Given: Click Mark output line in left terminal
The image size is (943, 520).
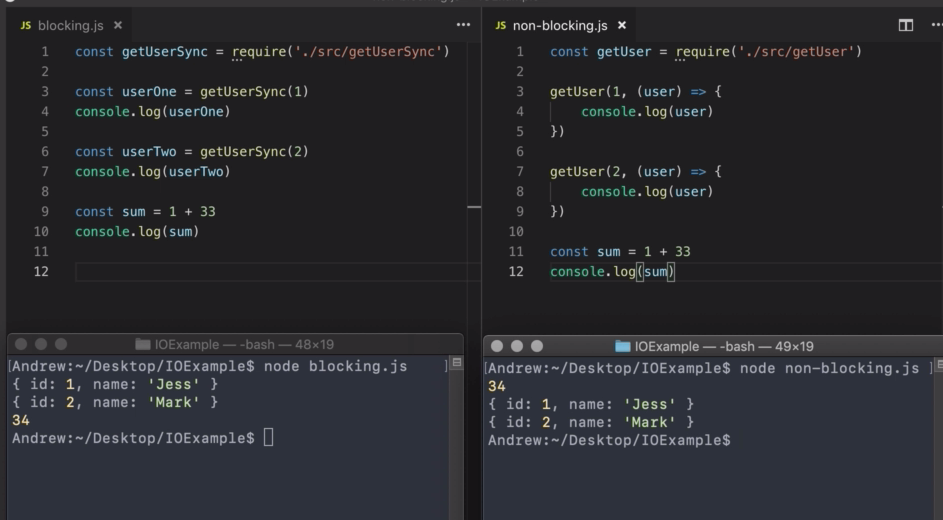Looking at the screenshot, I should pos(115,402).
